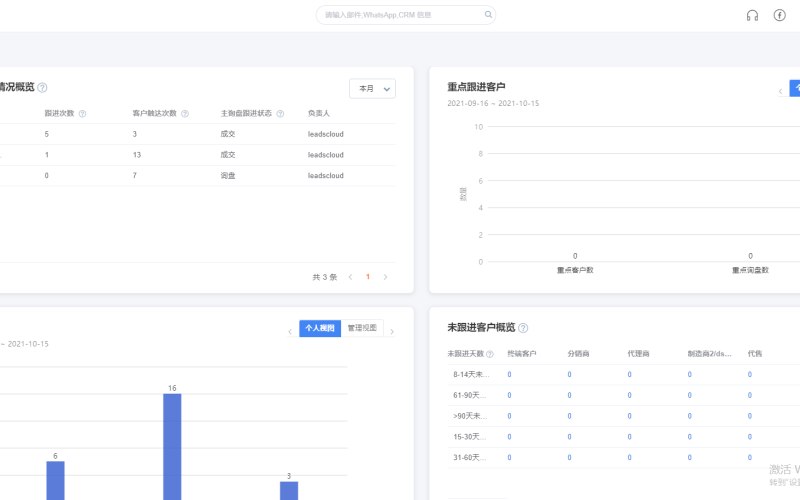Open 终端客户 count in 8-14天未 row

(509, 374)
